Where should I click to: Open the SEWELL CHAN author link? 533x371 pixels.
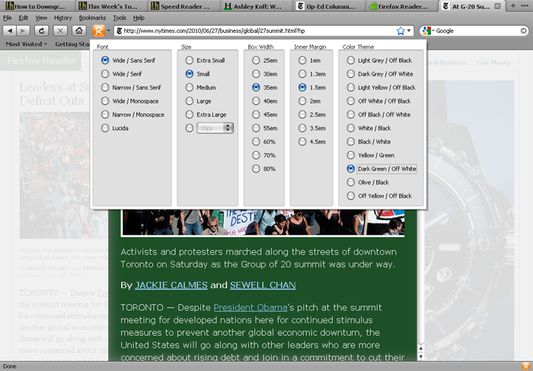click(x=263, y=285)
